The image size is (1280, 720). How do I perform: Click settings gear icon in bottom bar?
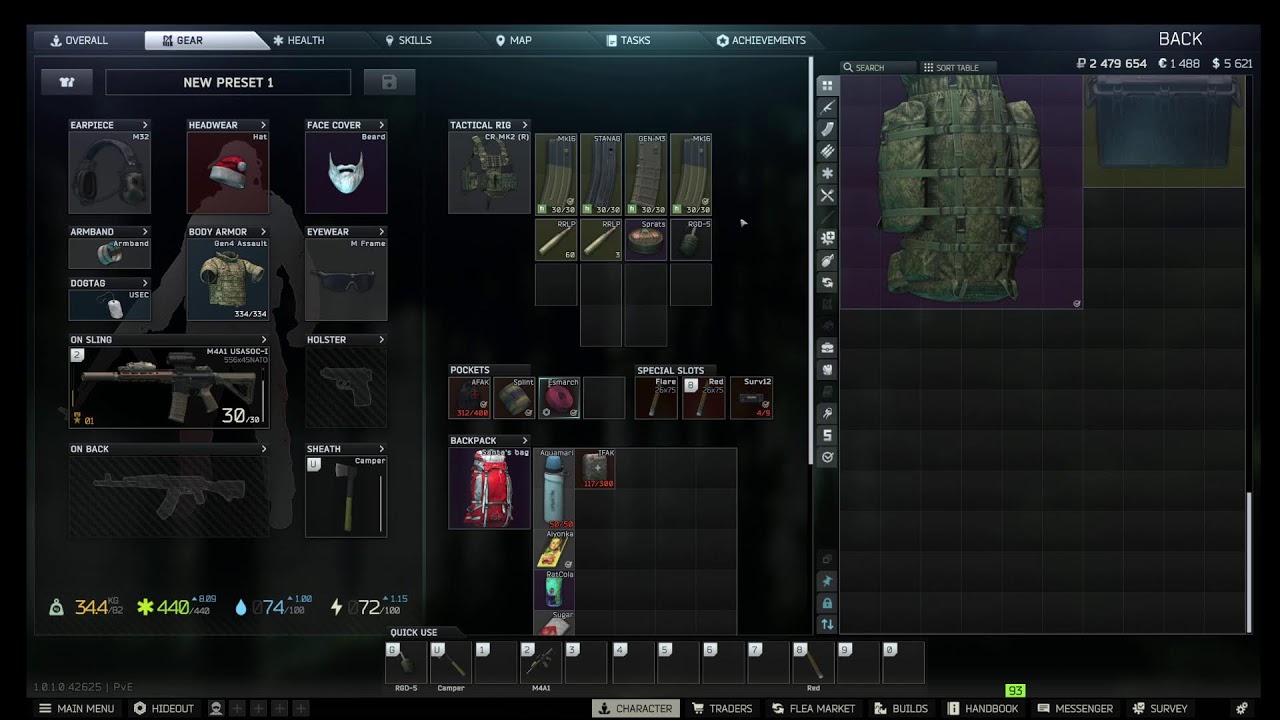click(1242, 708)
